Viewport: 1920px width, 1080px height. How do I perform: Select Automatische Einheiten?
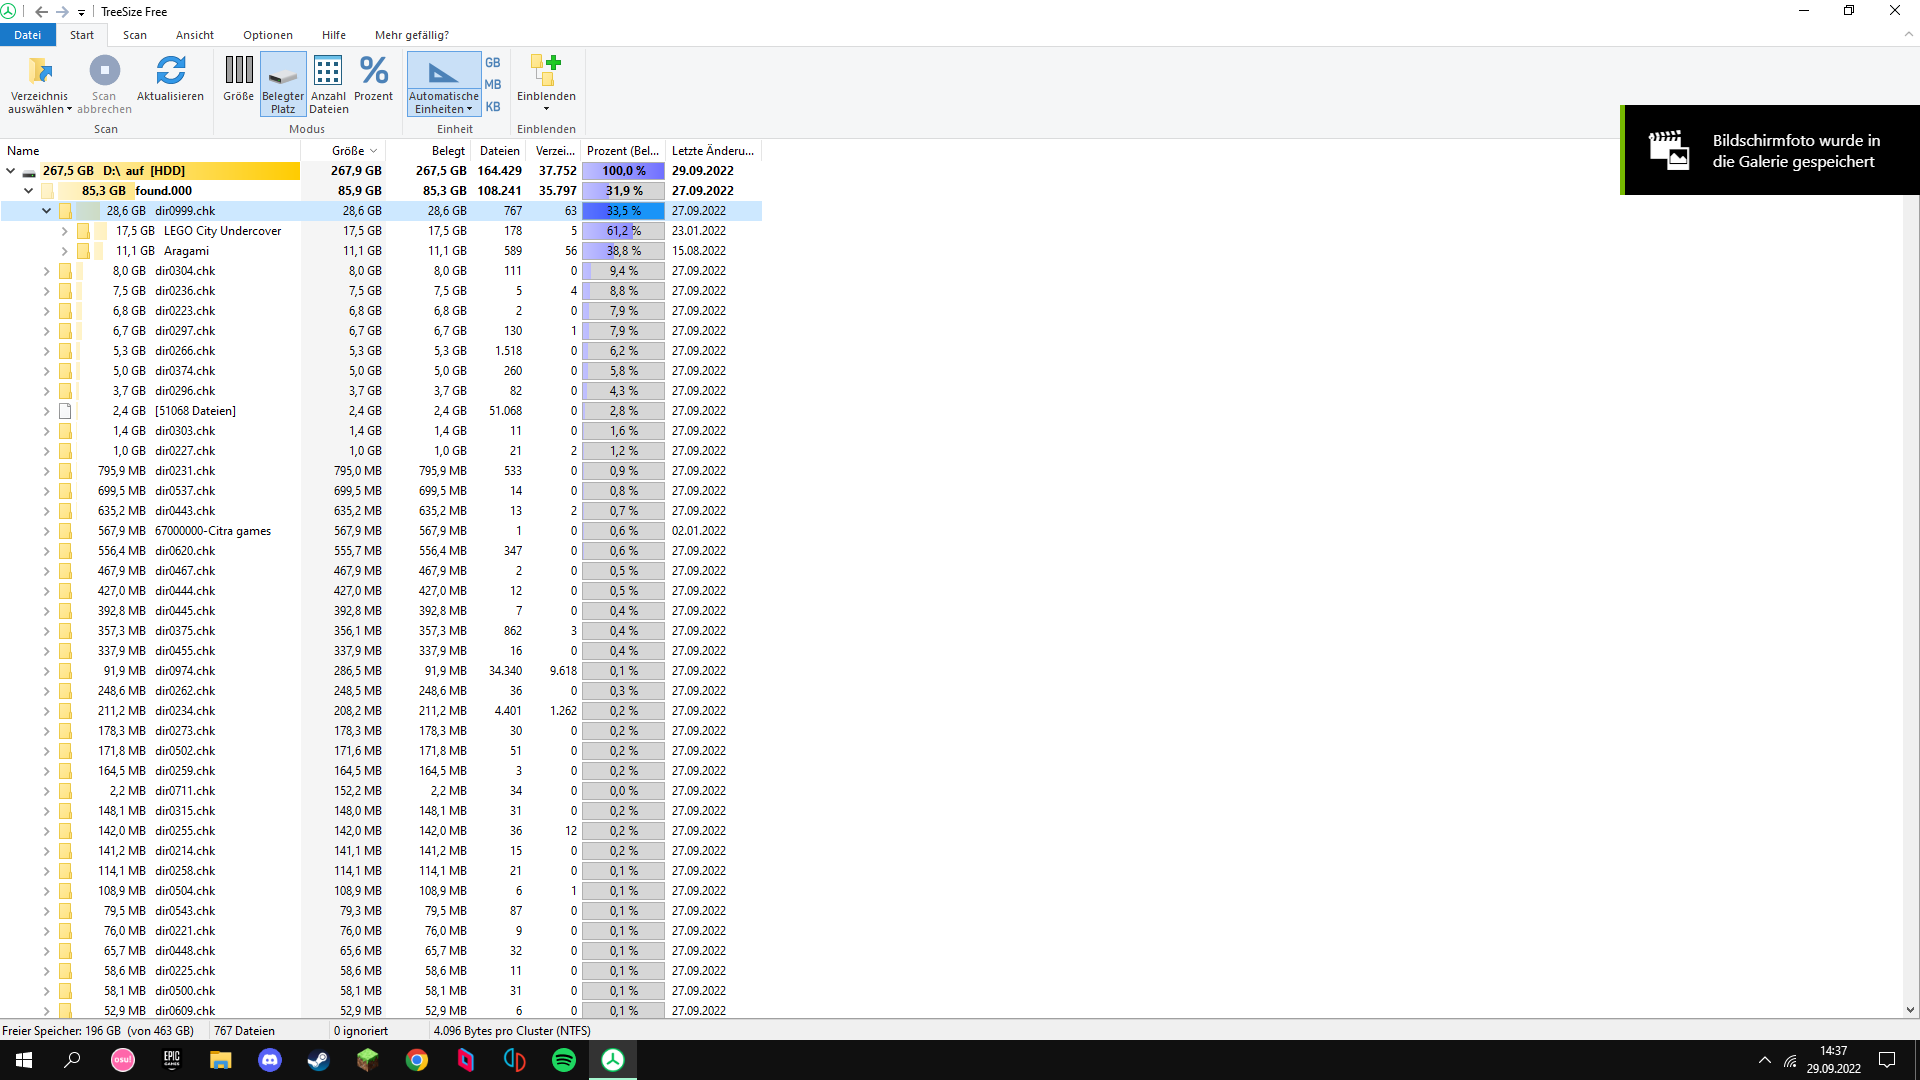point(443,83)
